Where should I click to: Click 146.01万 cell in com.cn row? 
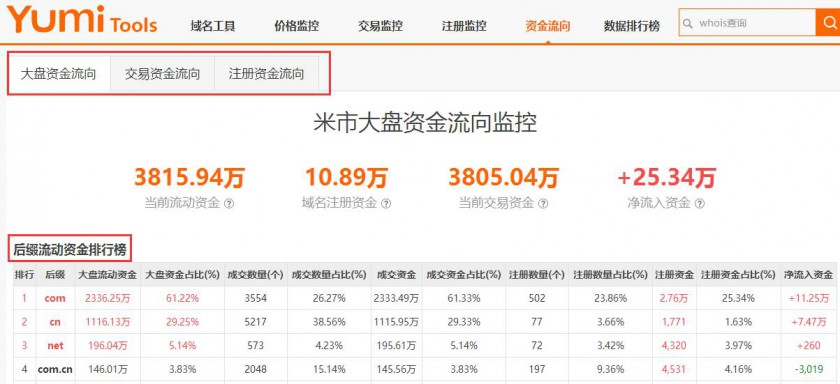point(107,369)
